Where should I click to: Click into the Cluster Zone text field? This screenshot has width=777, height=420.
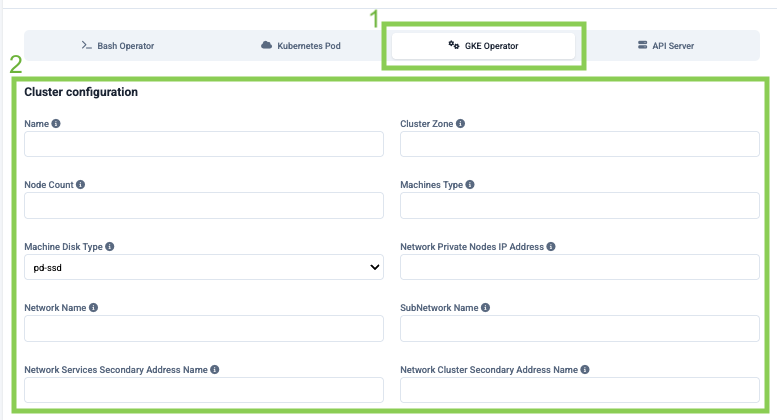tap(580, 144)
